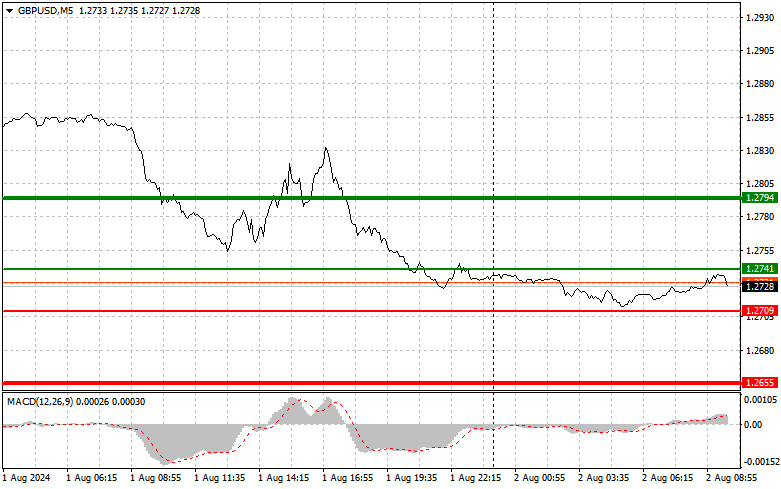Select the thin red line at 1.2709
The image size is (781, 489).
pyautogui.click(x=372, y=311)
